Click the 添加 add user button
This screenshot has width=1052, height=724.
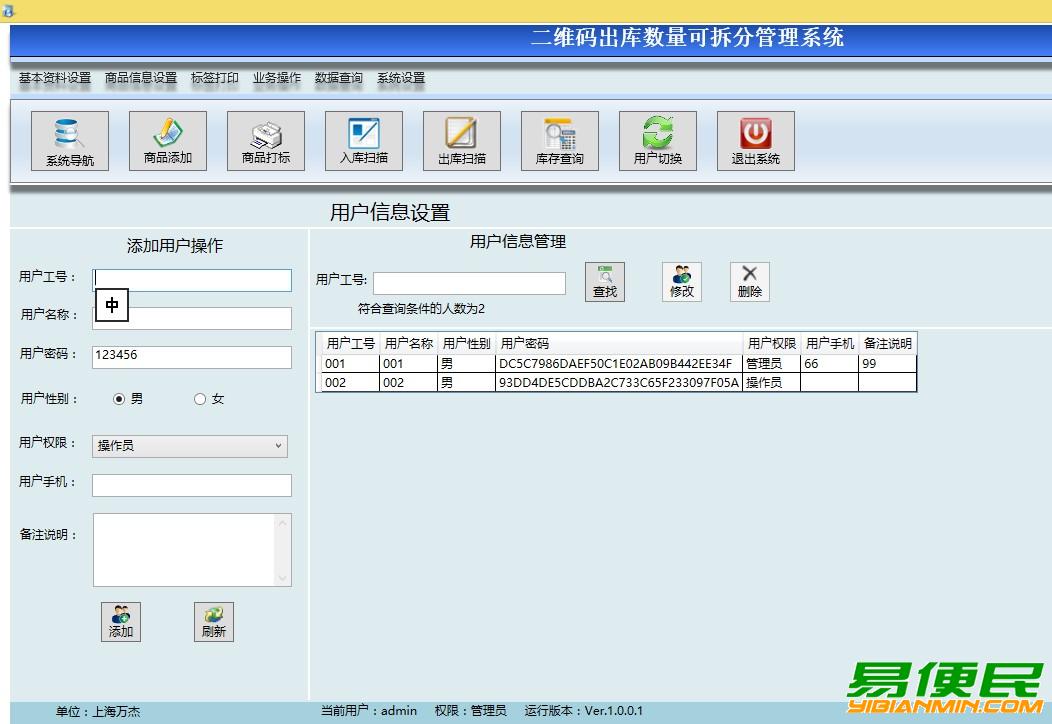[120, 621]
